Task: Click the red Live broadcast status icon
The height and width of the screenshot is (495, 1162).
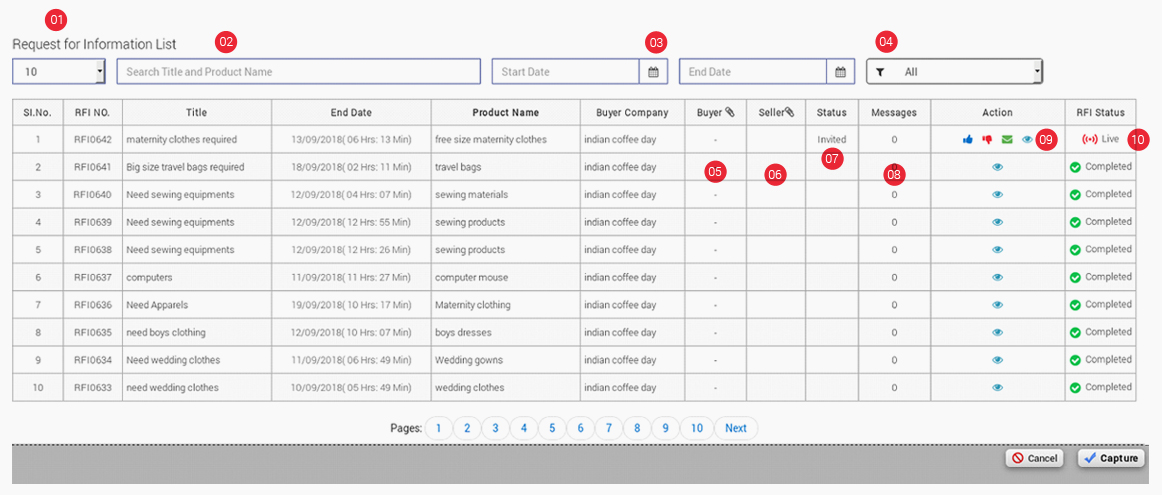Action: pyautogui.click(x=1090, y=139)
